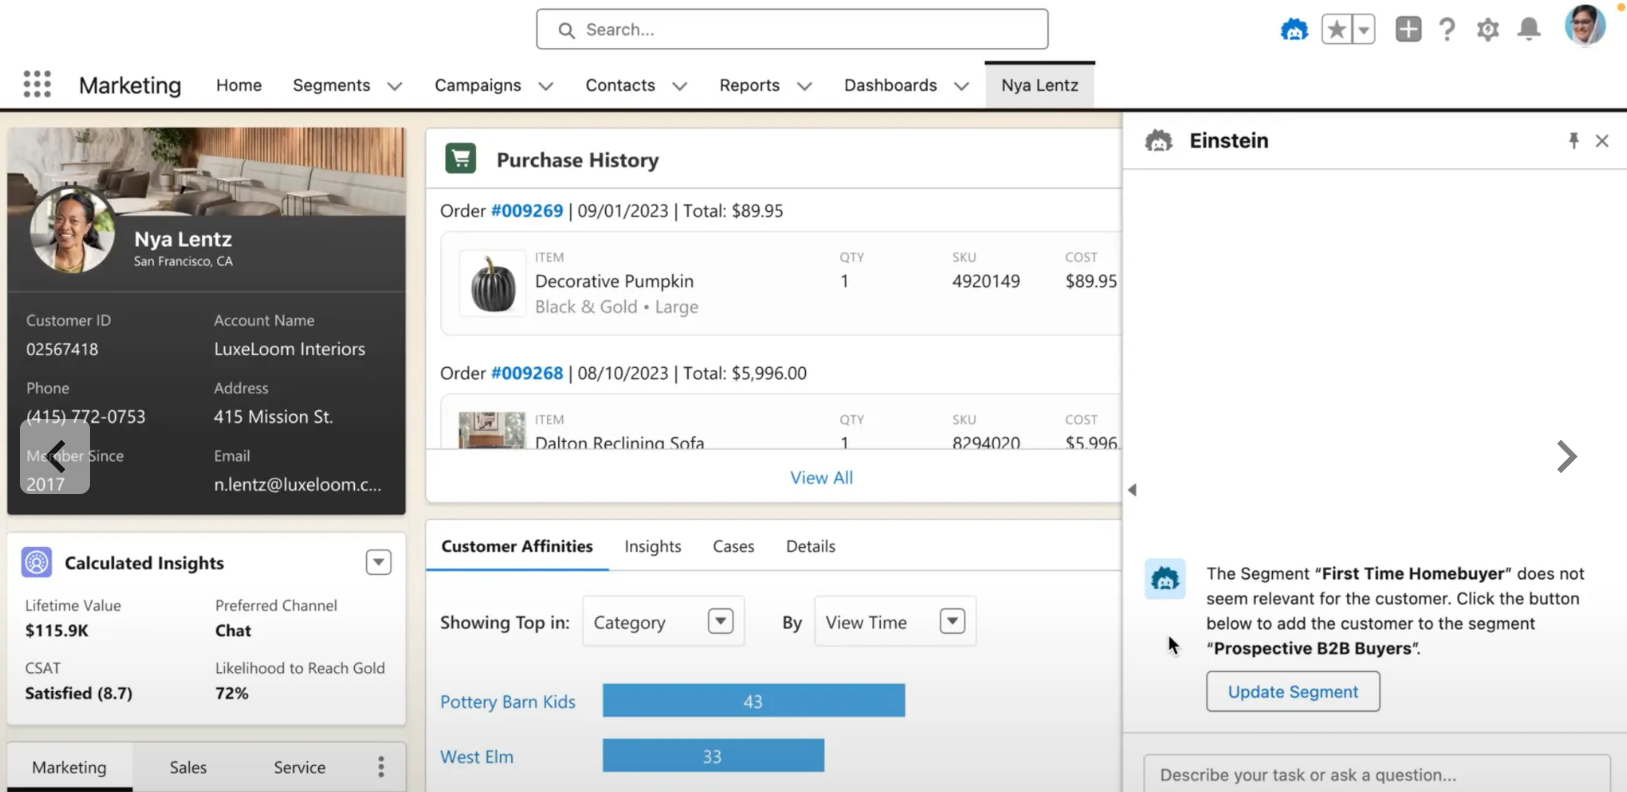This screenshot has height=792, width=1627.
Task: Select the Customer Affinities tab
Action: click(x=517, y=546)
